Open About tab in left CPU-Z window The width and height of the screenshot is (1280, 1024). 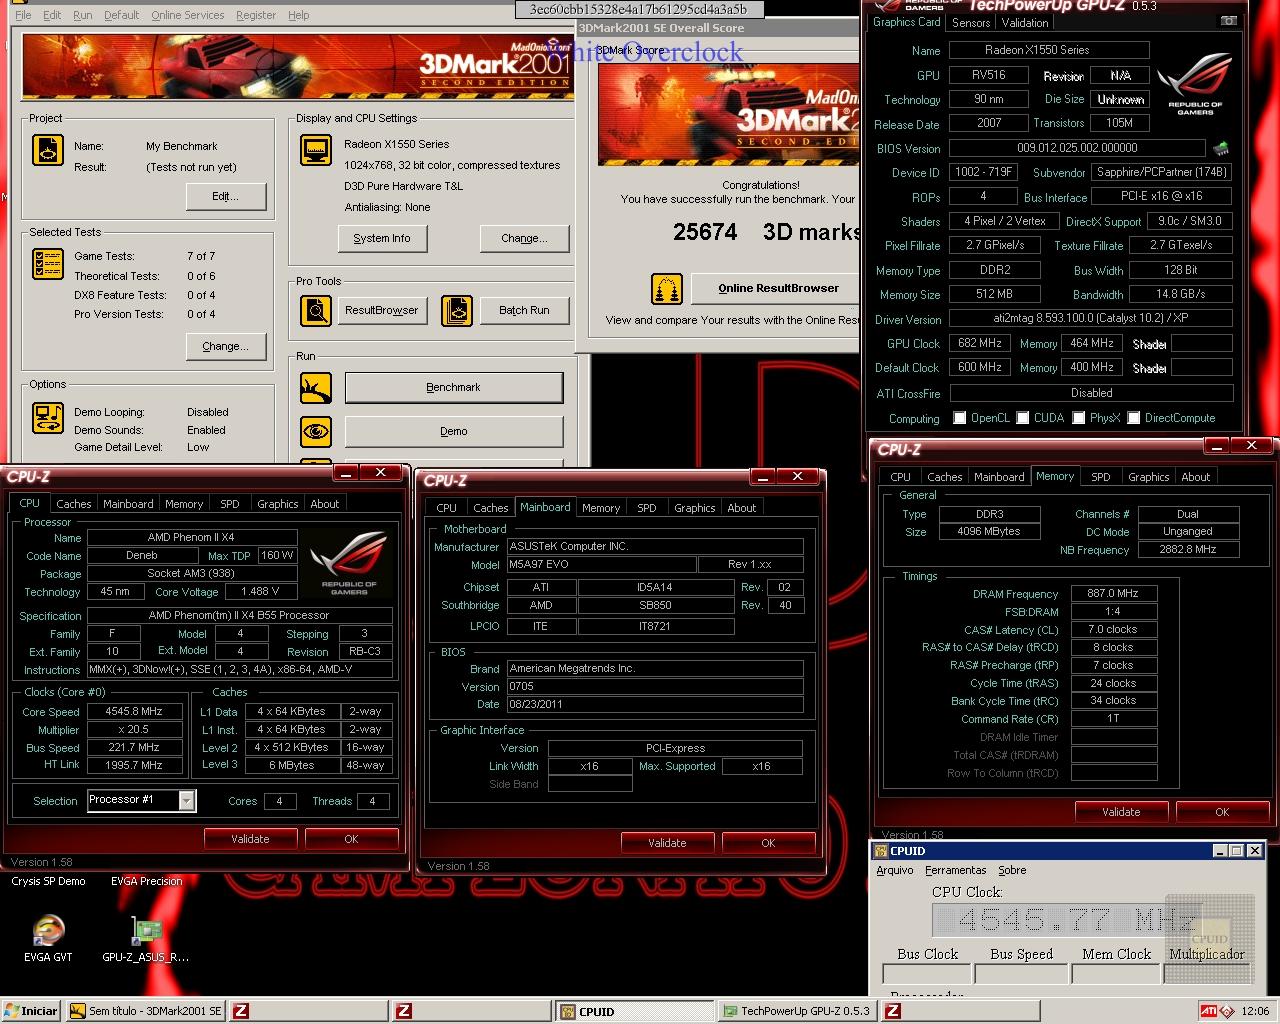pyautogui.click(x=325, y=504)
